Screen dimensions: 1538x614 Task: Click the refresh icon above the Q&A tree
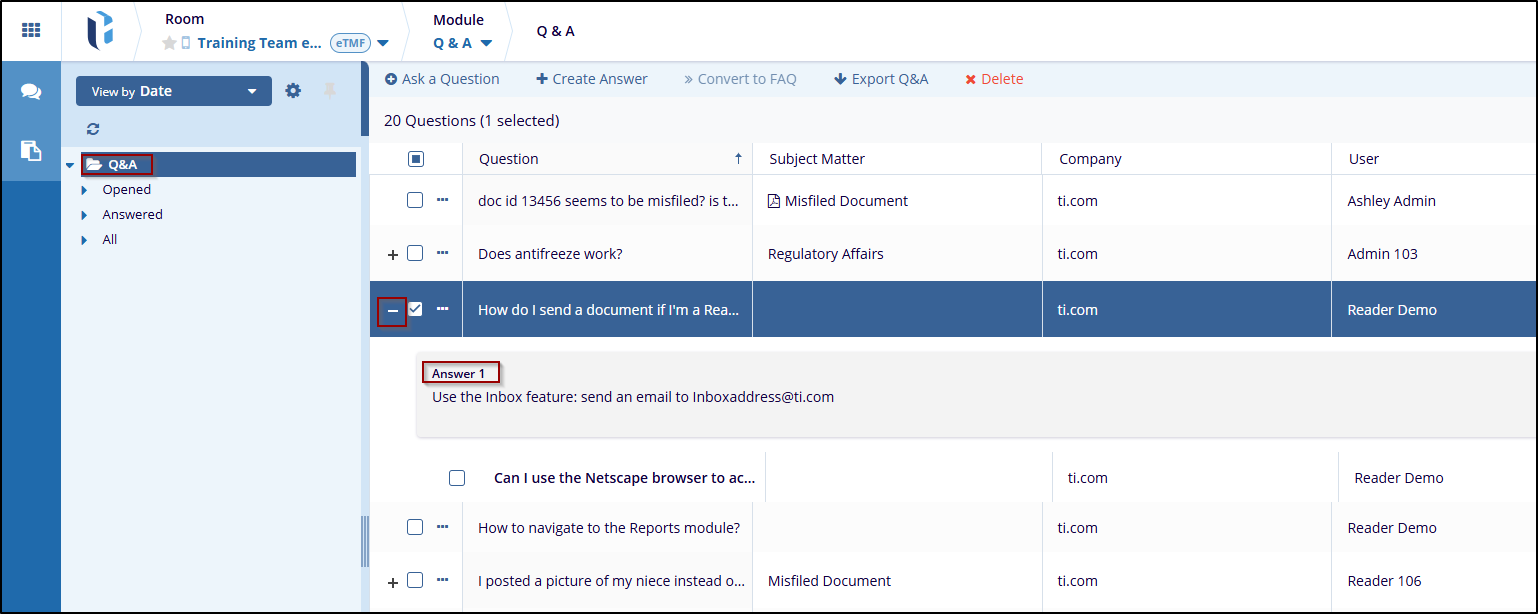[x=93, y=129]
